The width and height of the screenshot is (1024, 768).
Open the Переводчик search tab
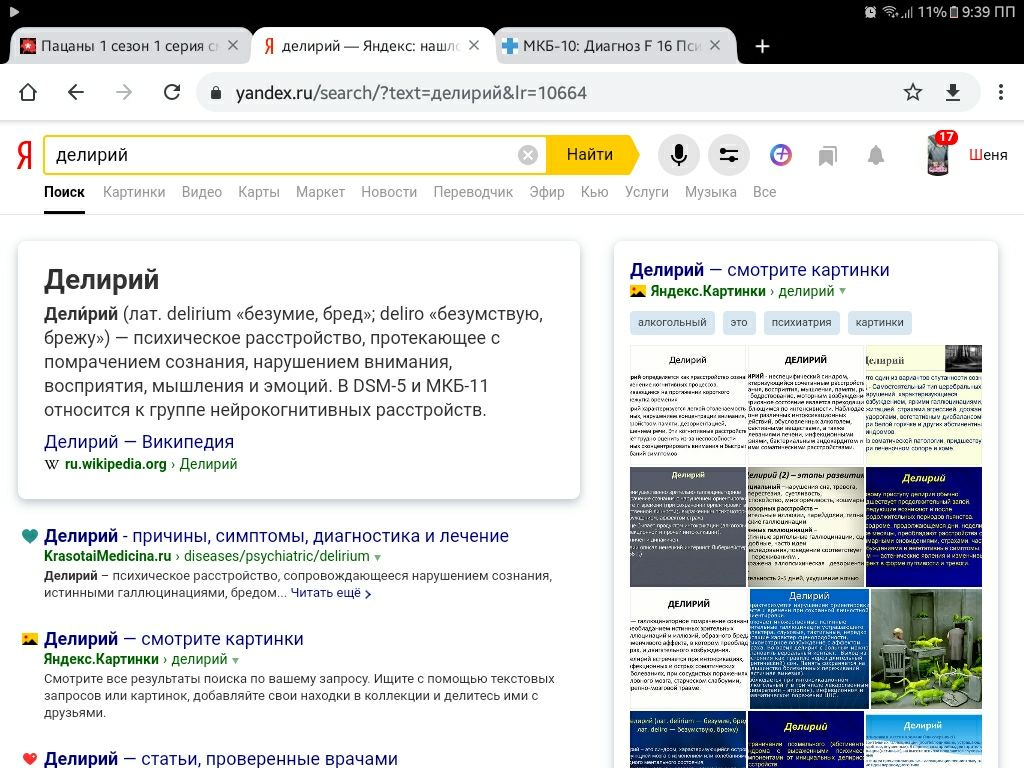[x=473, y=192]
